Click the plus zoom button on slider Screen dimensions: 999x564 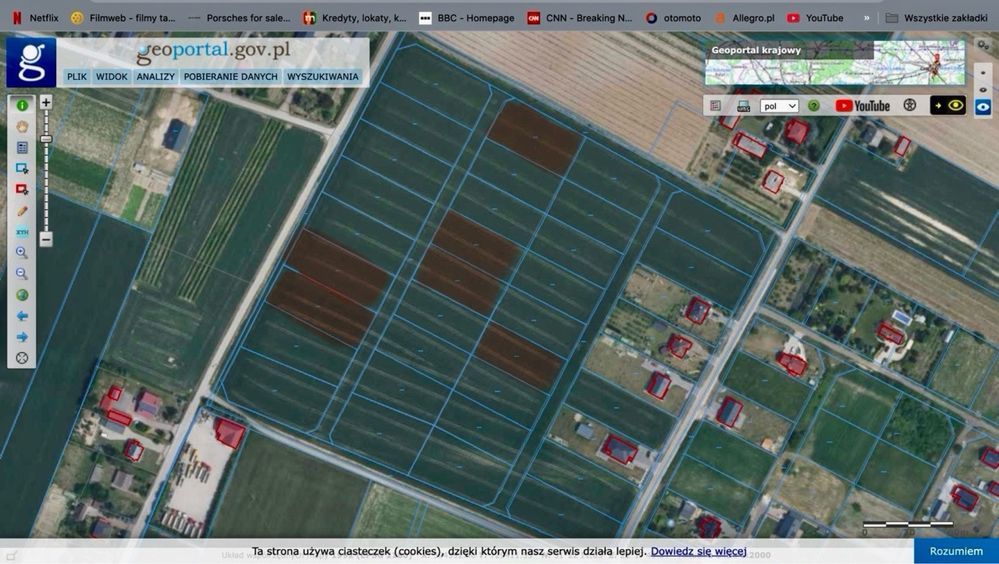point(46,102)
